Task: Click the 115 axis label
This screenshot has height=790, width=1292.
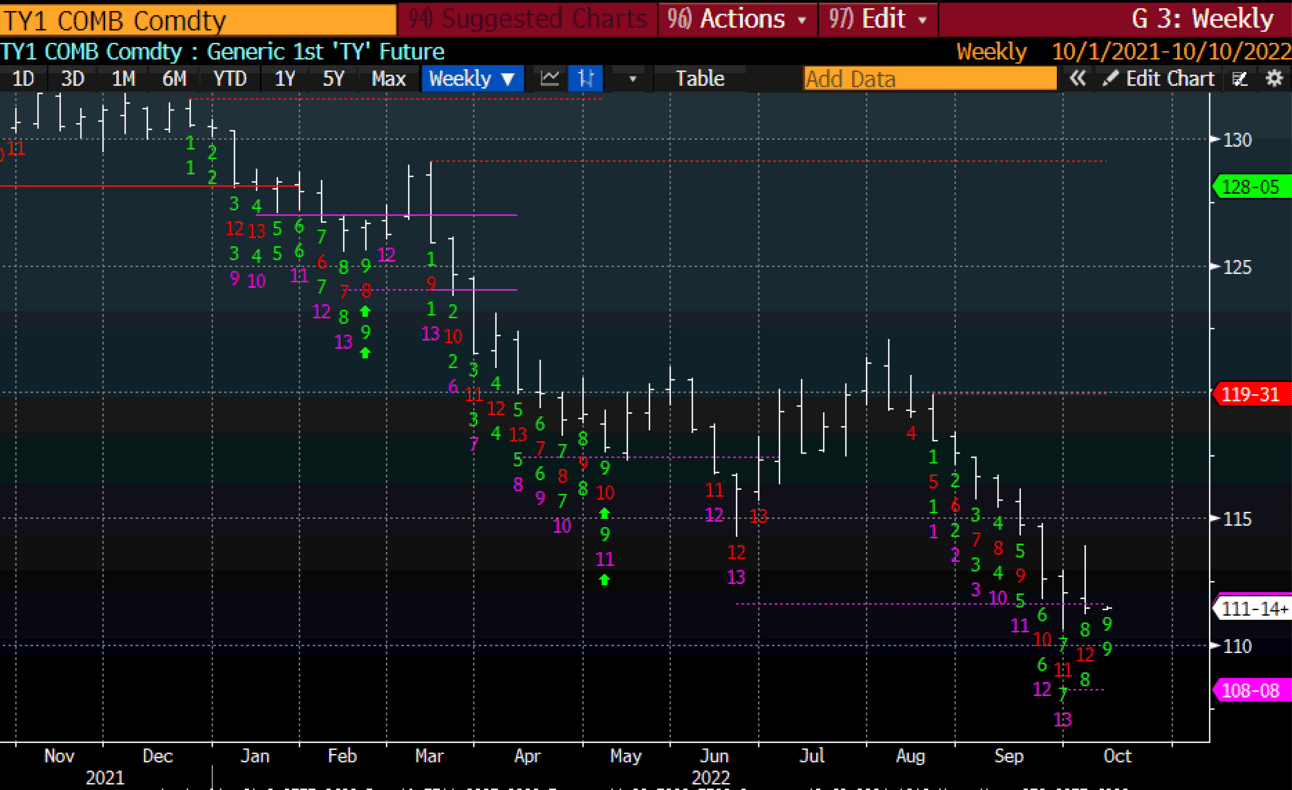Action: click(x=1237, y=519)
